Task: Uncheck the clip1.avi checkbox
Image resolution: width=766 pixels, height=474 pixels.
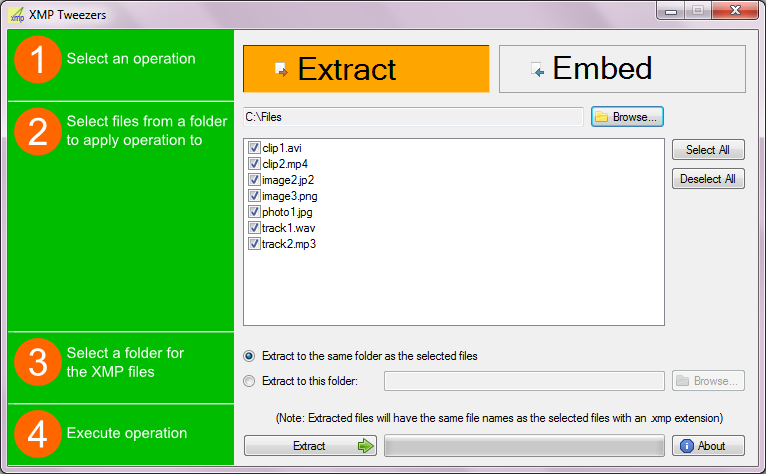Action: (x=254, y=148)
